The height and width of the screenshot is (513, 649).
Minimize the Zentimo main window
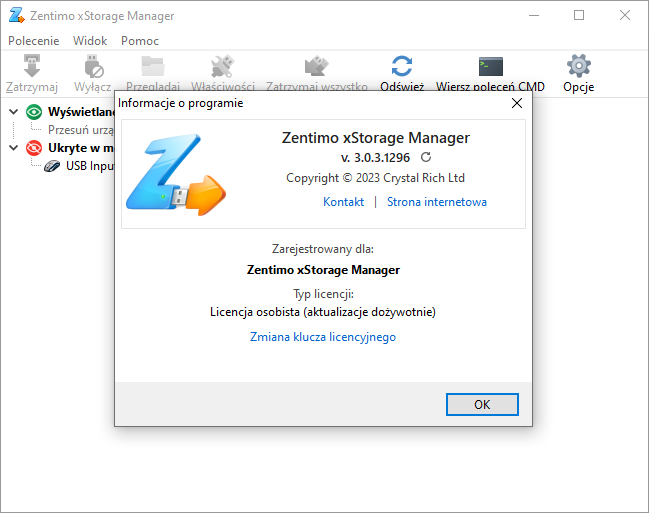pyautogui.click(x=534, y=15)
